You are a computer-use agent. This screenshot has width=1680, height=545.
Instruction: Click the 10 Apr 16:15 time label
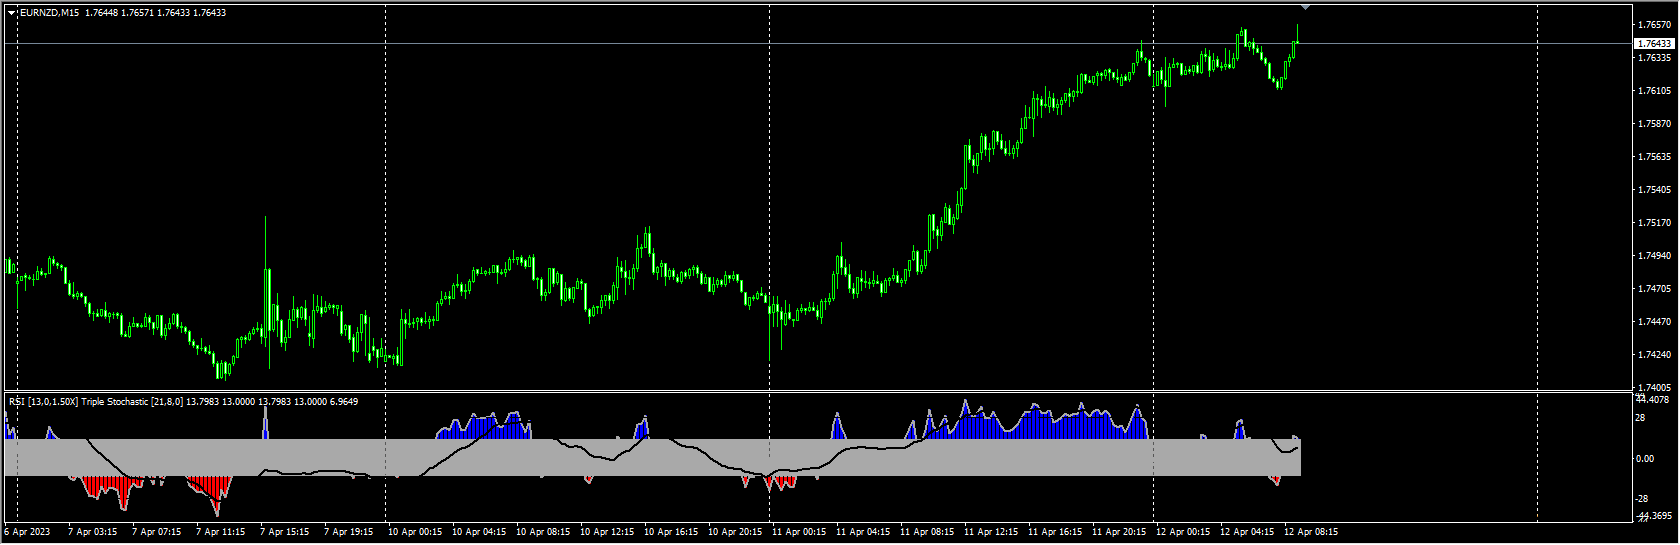(670, 532)
